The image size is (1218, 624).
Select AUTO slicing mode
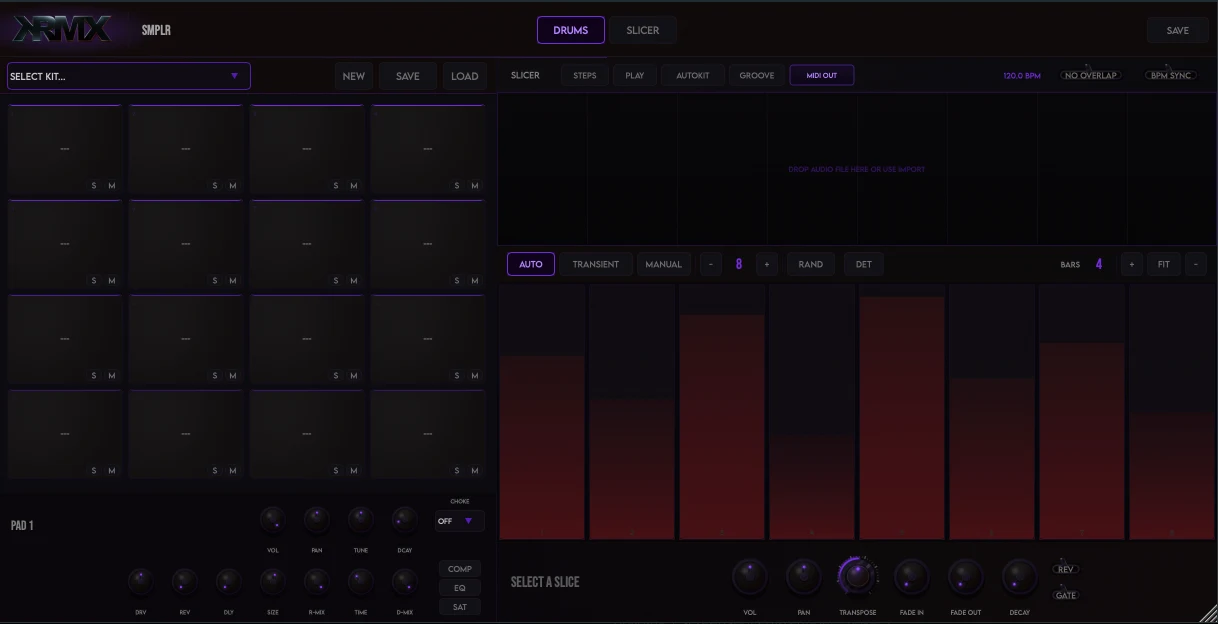(531, 264)
